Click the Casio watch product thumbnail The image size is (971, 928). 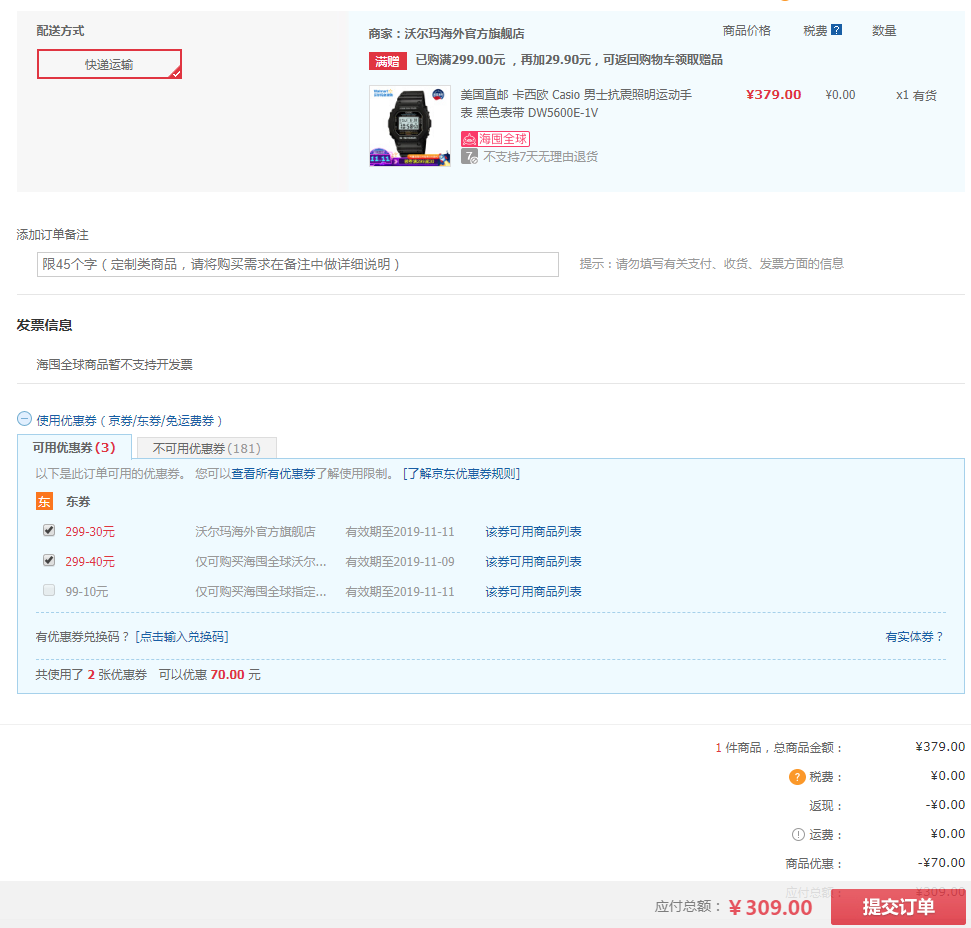click(410, 126)
